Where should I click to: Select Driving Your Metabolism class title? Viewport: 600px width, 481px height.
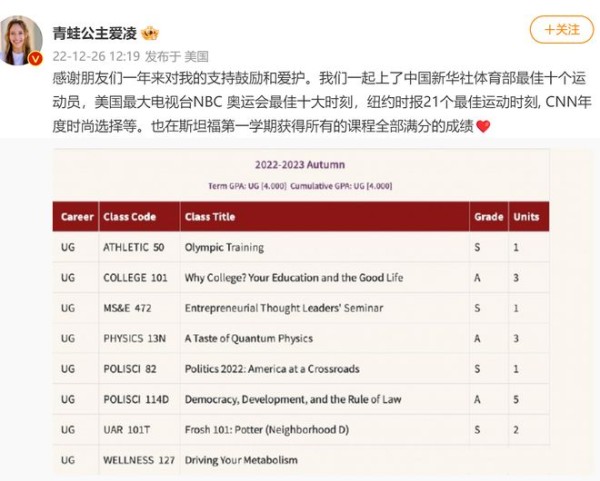[x=241, y=460]
